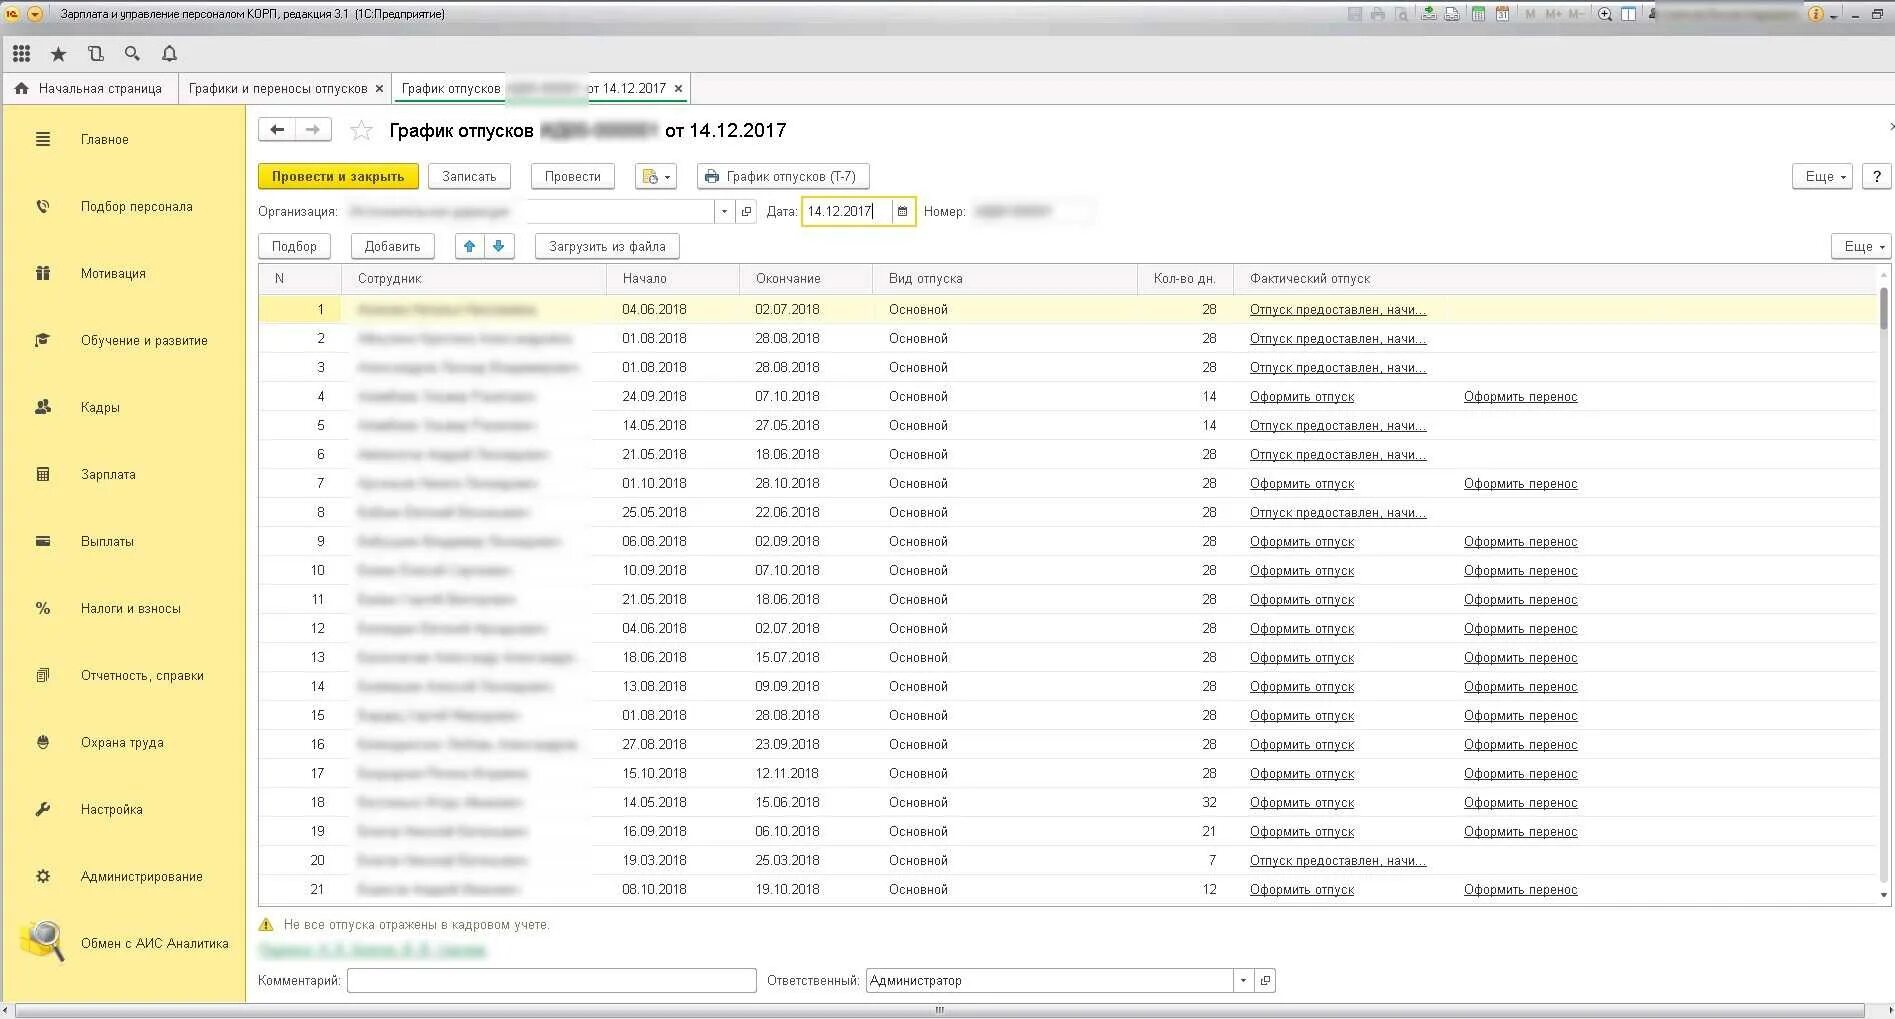Open Выплаты section

107,541
